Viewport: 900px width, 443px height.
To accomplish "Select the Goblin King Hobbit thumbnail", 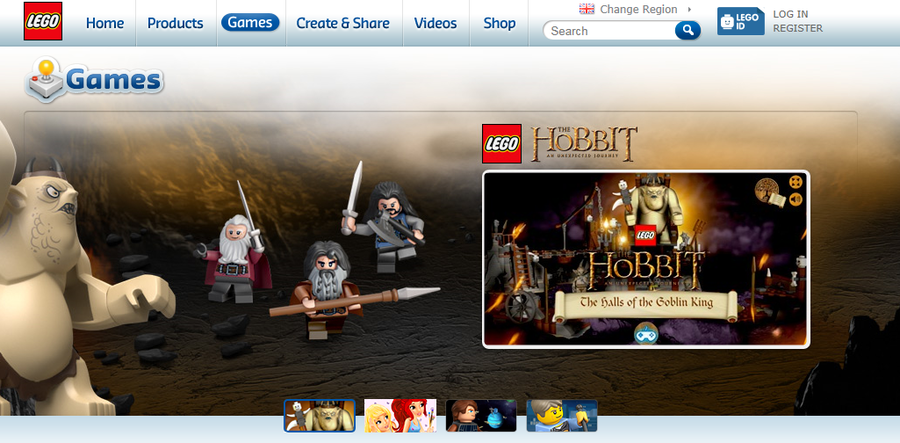I will tap(320, 416).
